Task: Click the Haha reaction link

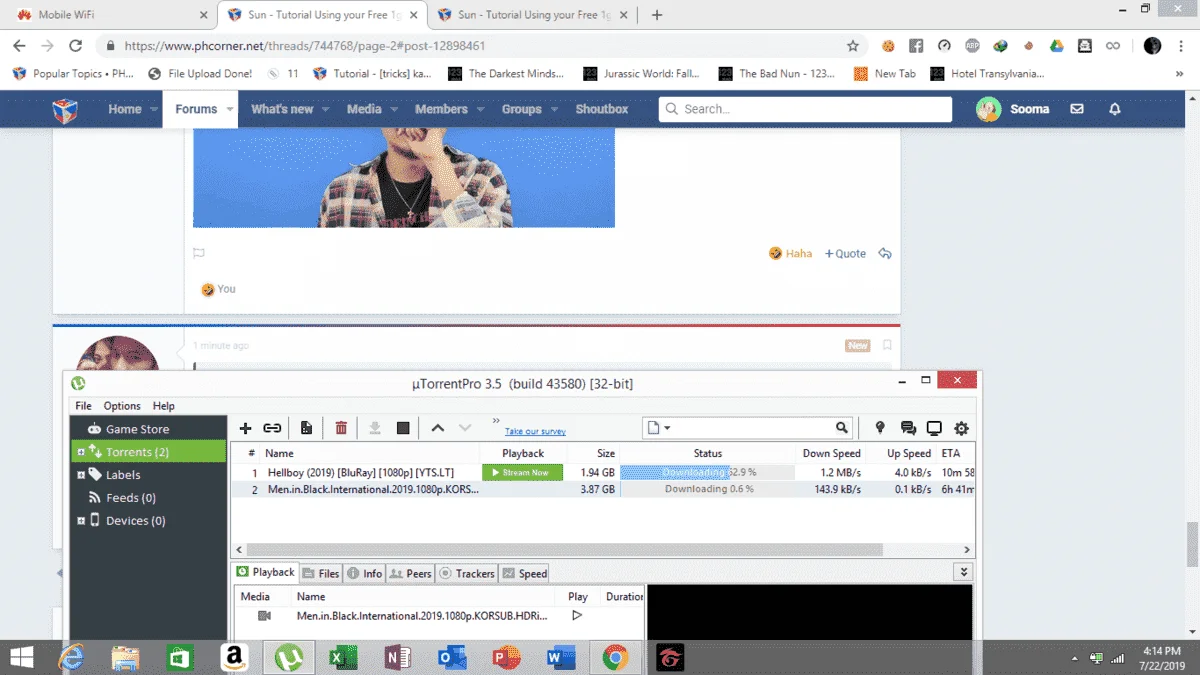Action: [791, 254]
